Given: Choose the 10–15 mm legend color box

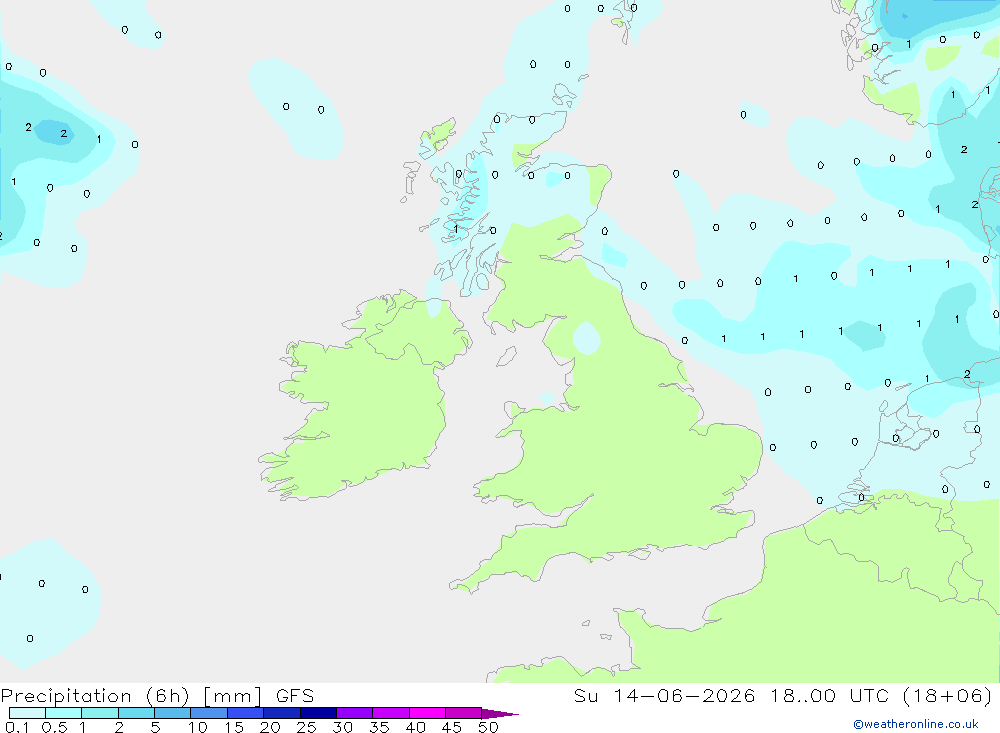Looking at the screenshot, I should [209, 713].
